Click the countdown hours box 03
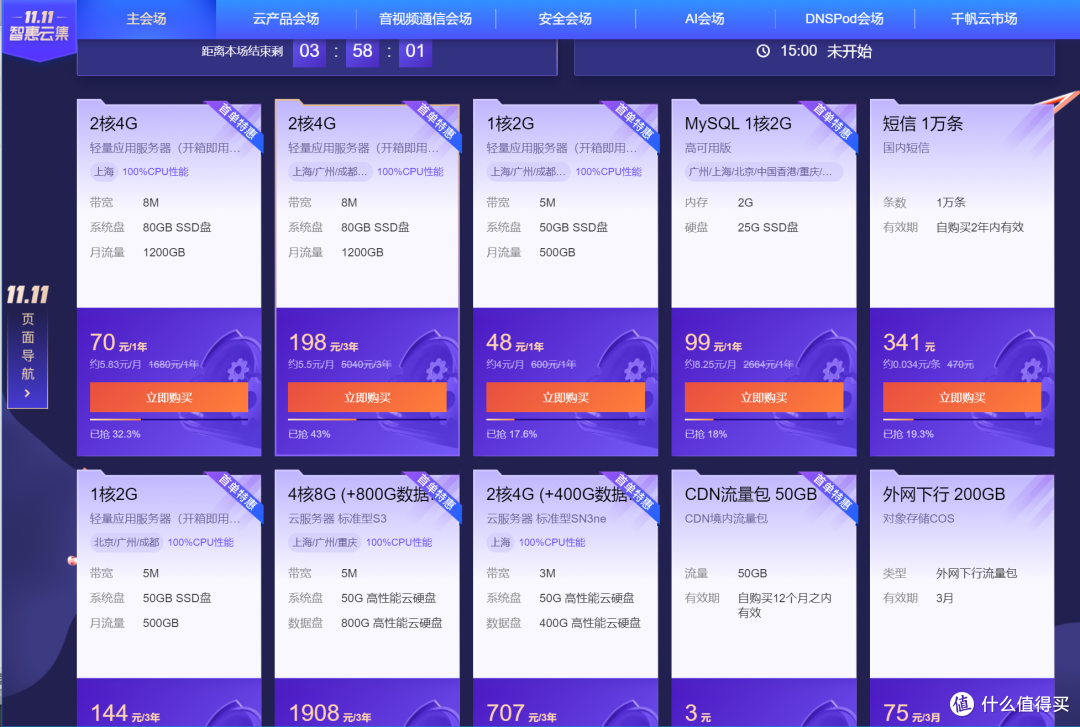Viewport: 1080px width, 727px height. 309,51
